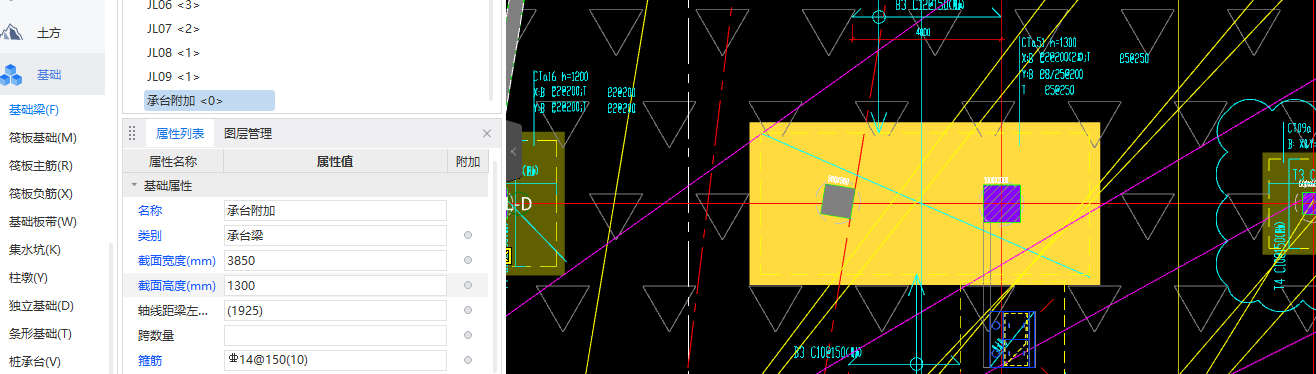Image resolution: width=1316 pixels, height=374 pixels.
Task: Open the 柱墩(Y) component type
Action: [28, 277]
